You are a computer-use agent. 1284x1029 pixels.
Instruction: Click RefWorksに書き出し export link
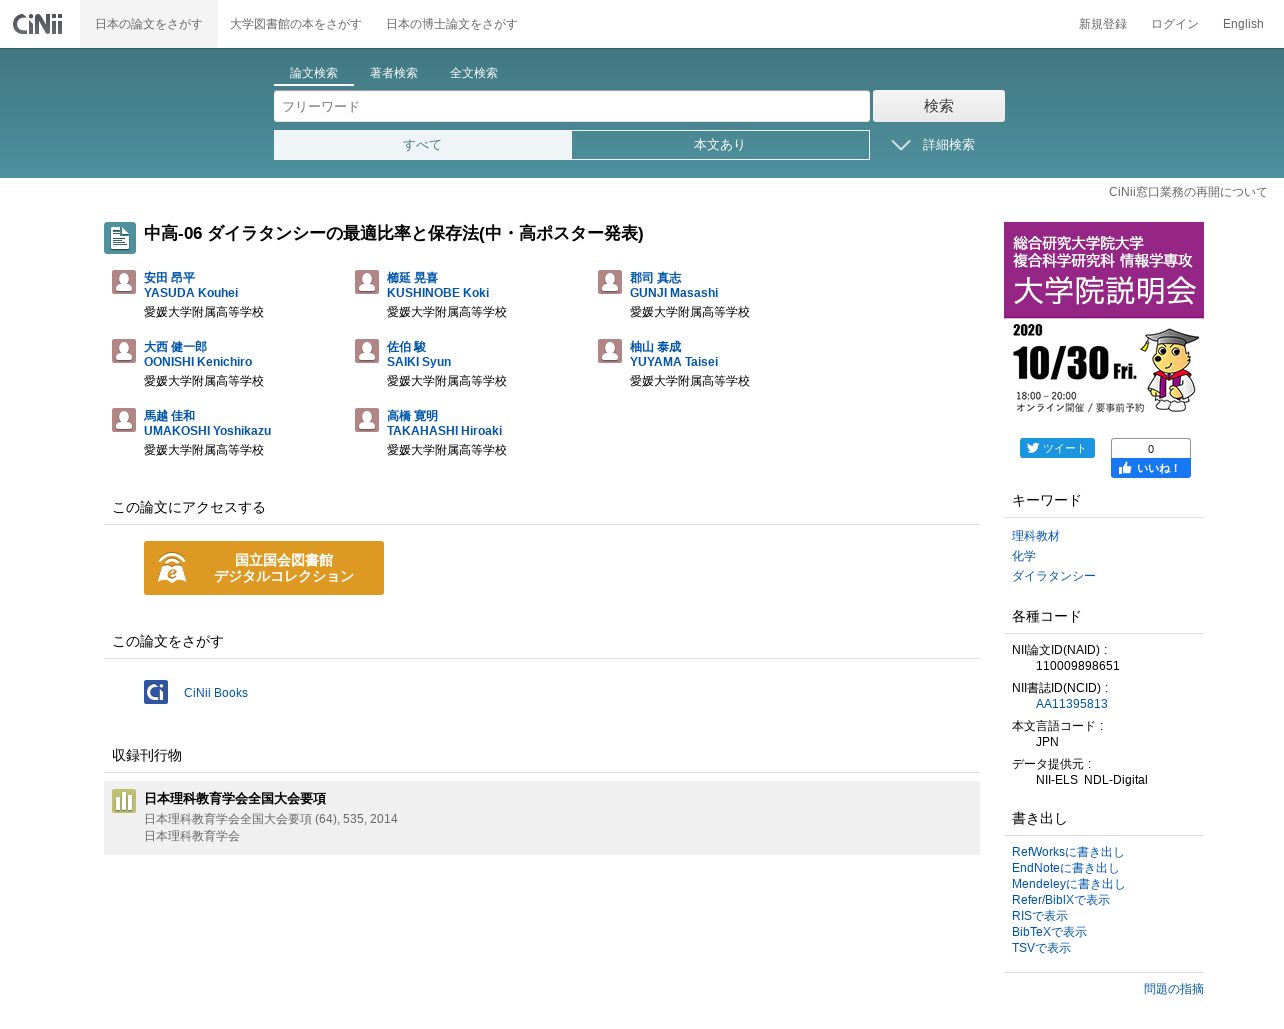click(1068, 852)
